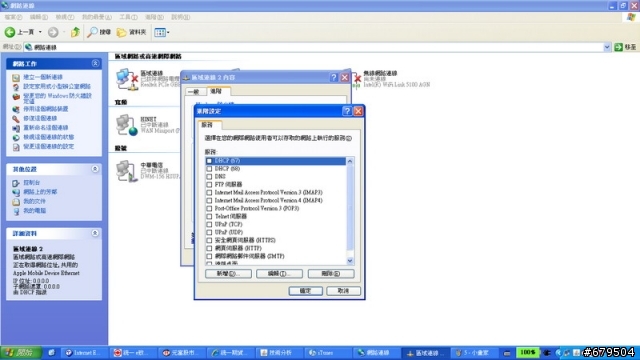Check the IMAP4 mail protocol checkbox
Screen dimensions: 640x360
point(209,200)
